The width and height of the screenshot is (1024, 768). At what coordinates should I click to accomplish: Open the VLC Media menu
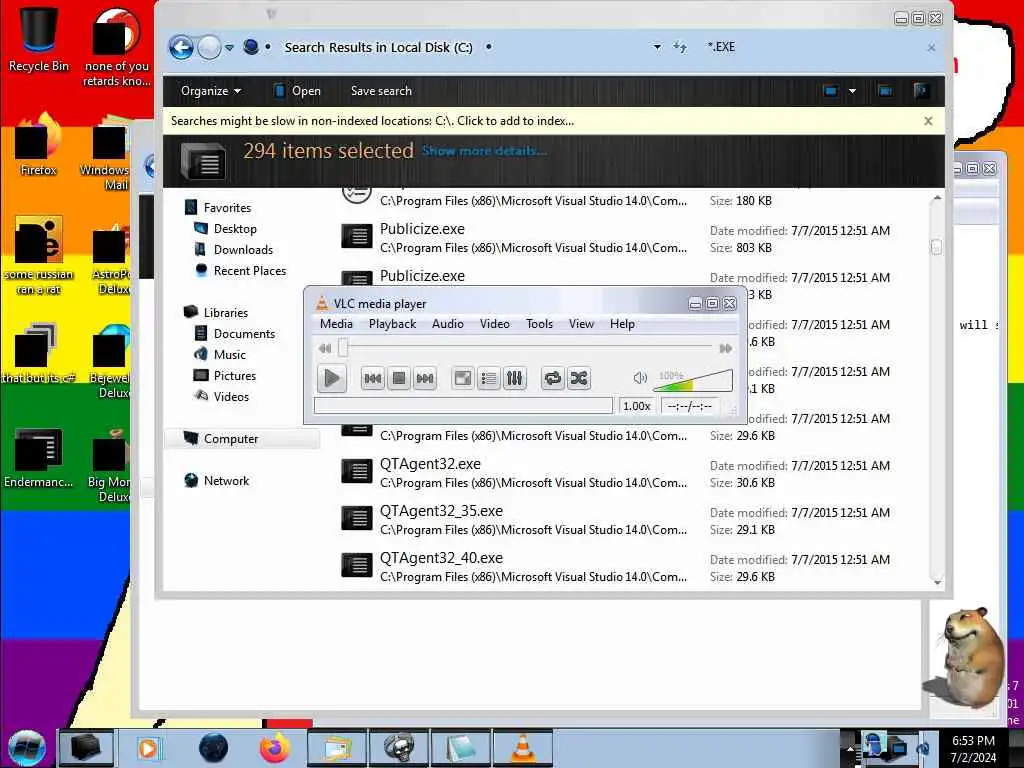[336, 324]
